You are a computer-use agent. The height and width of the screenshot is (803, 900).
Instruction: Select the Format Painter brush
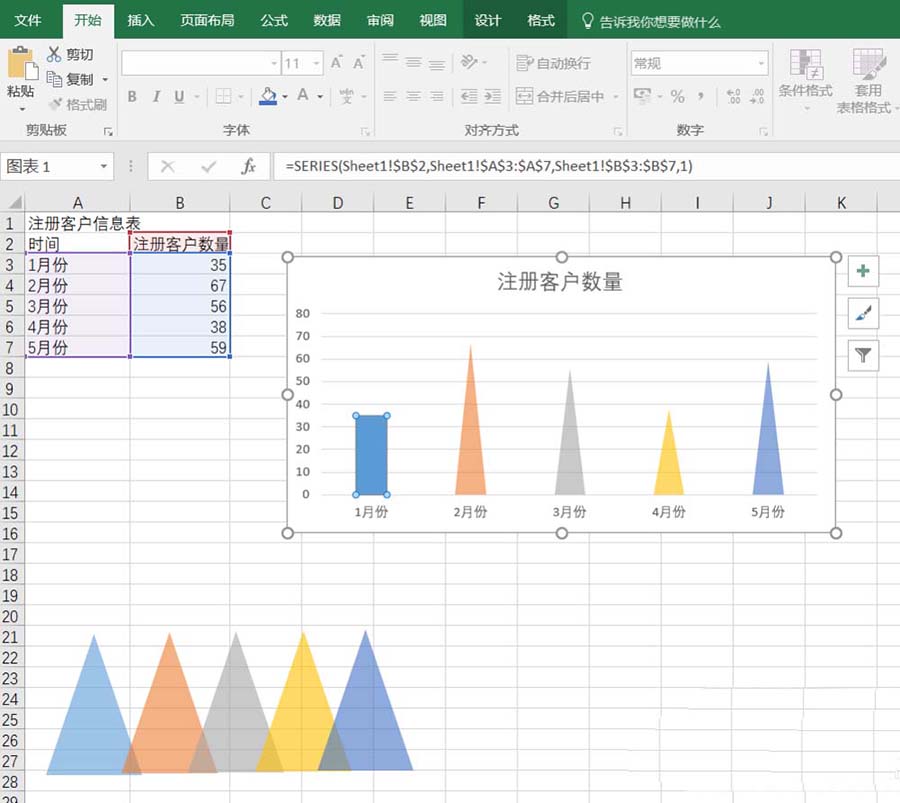click(x=55, y=104)
